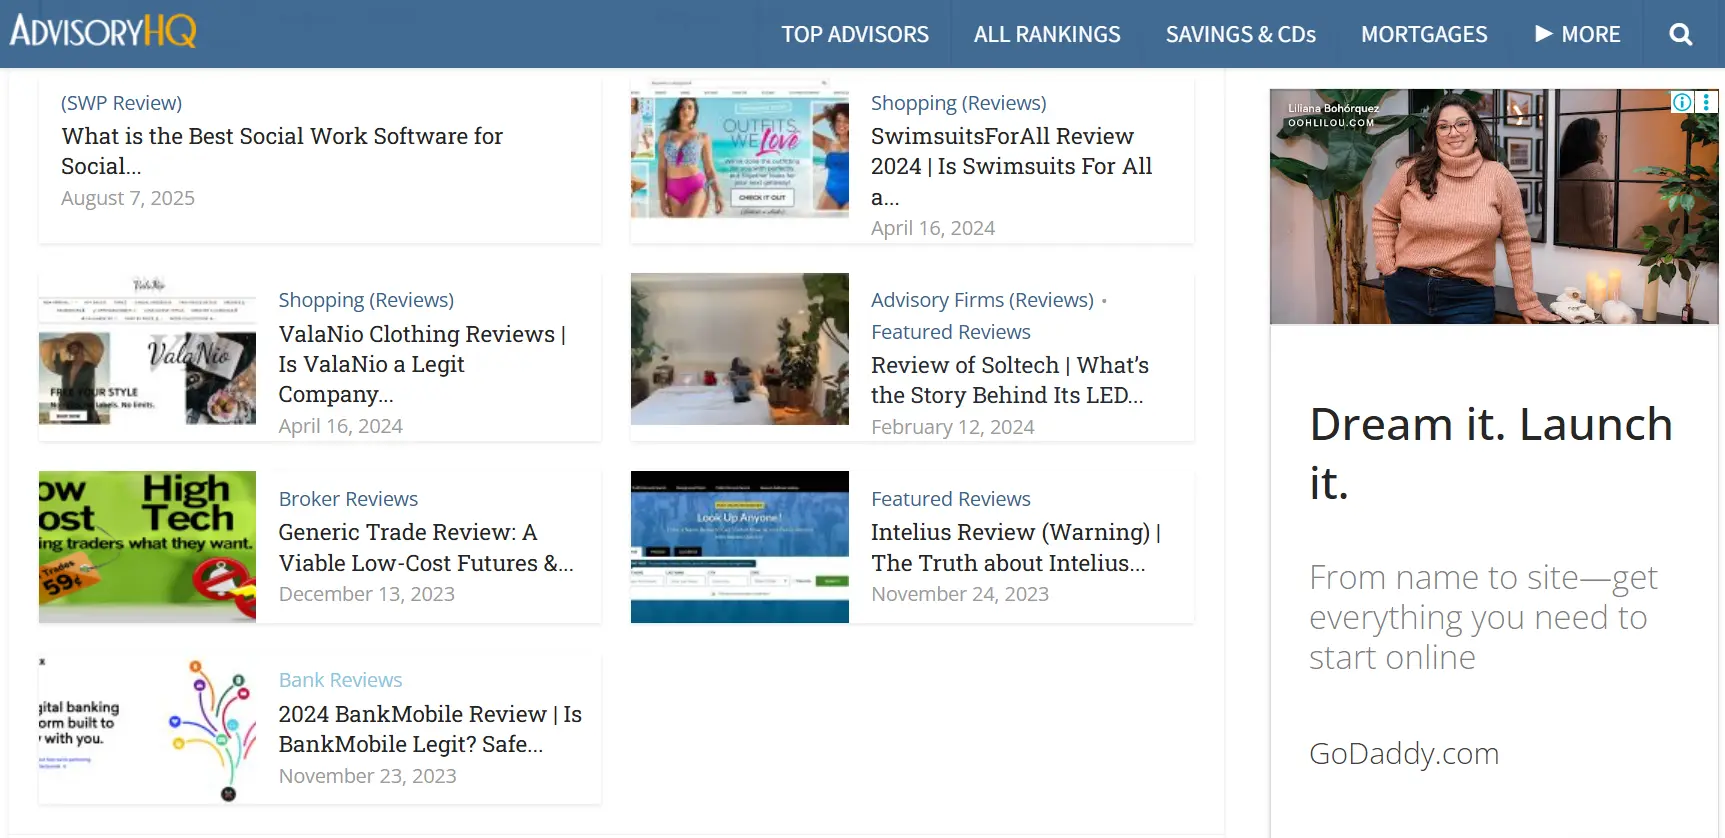The height and width of the screenshot is (838, 1725).
Task: Open Shopping (Reviews) category above ValaNio
Action: (366, 300)
